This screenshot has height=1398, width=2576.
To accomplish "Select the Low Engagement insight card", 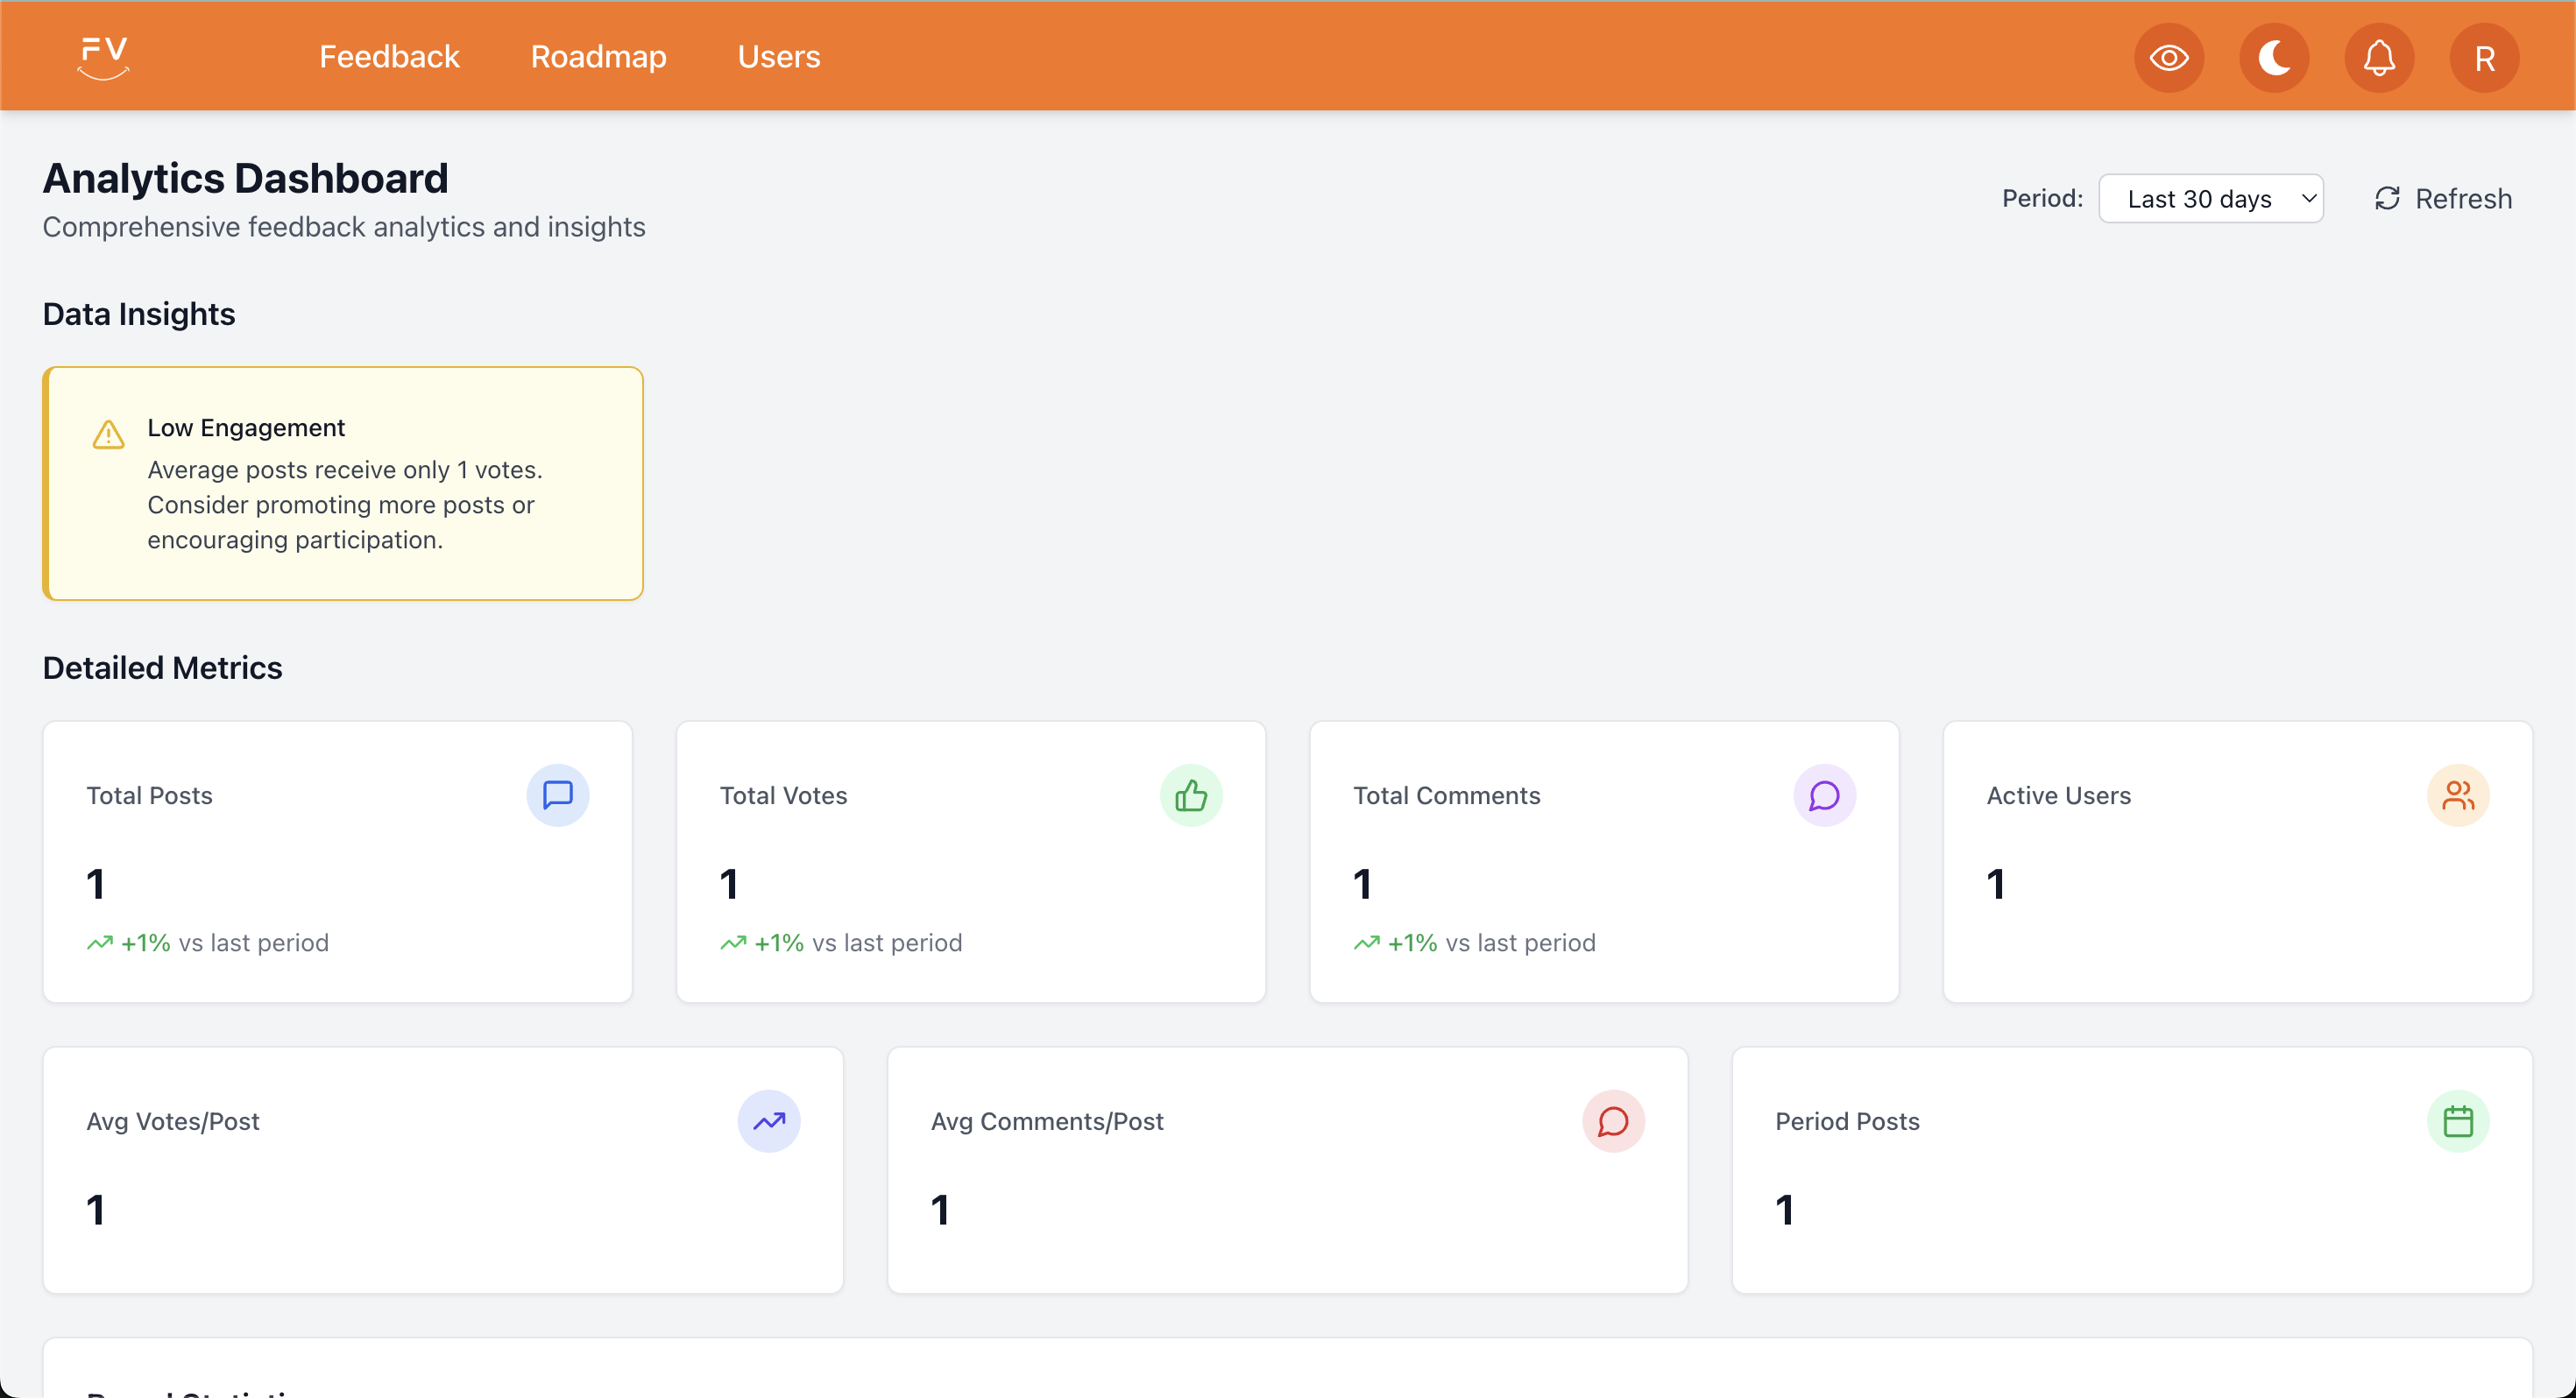I will [x=343, y=484].
